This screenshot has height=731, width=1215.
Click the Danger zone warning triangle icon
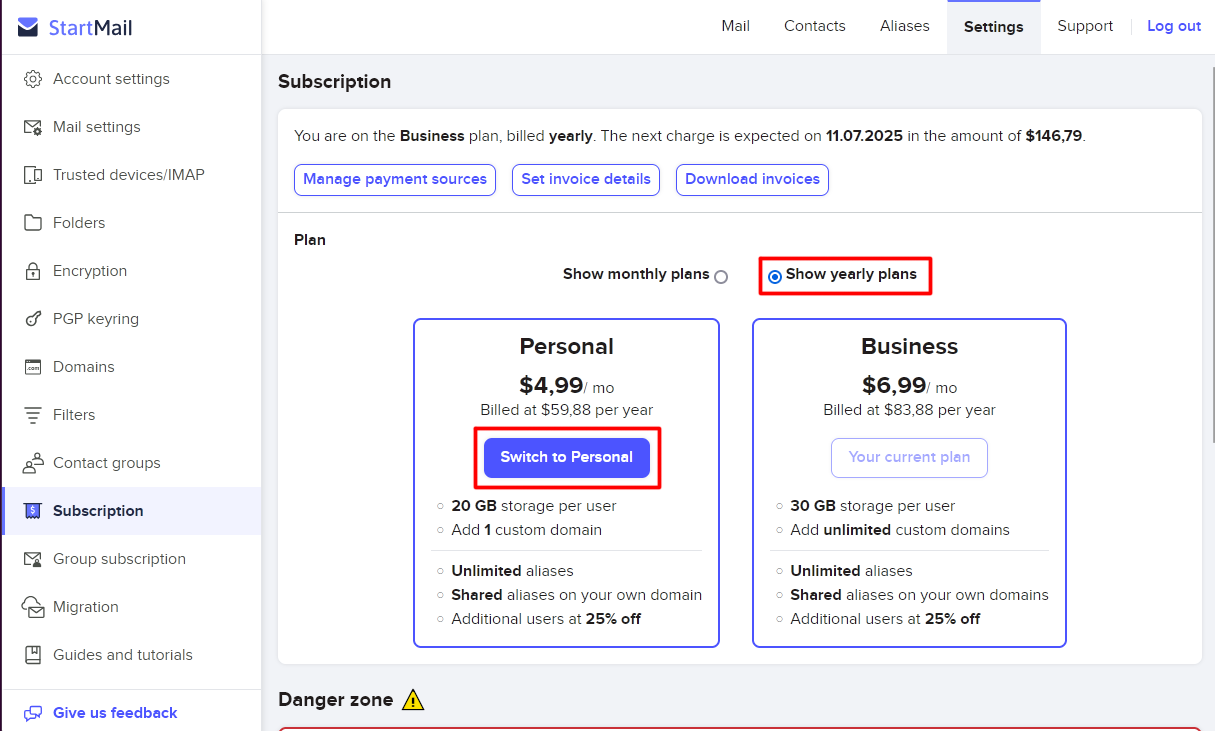pyautogui.click(x=413, y=700)
